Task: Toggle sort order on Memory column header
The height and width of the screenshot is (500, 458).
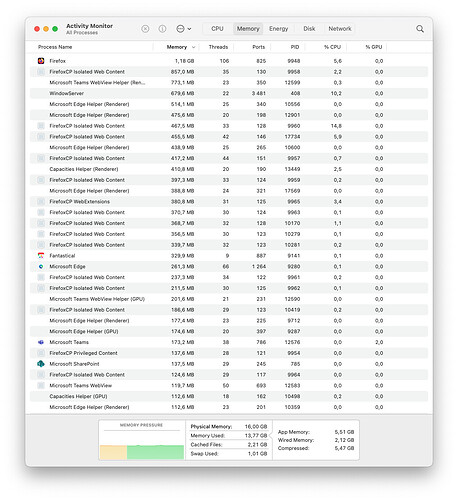Action: pos(177,47)
